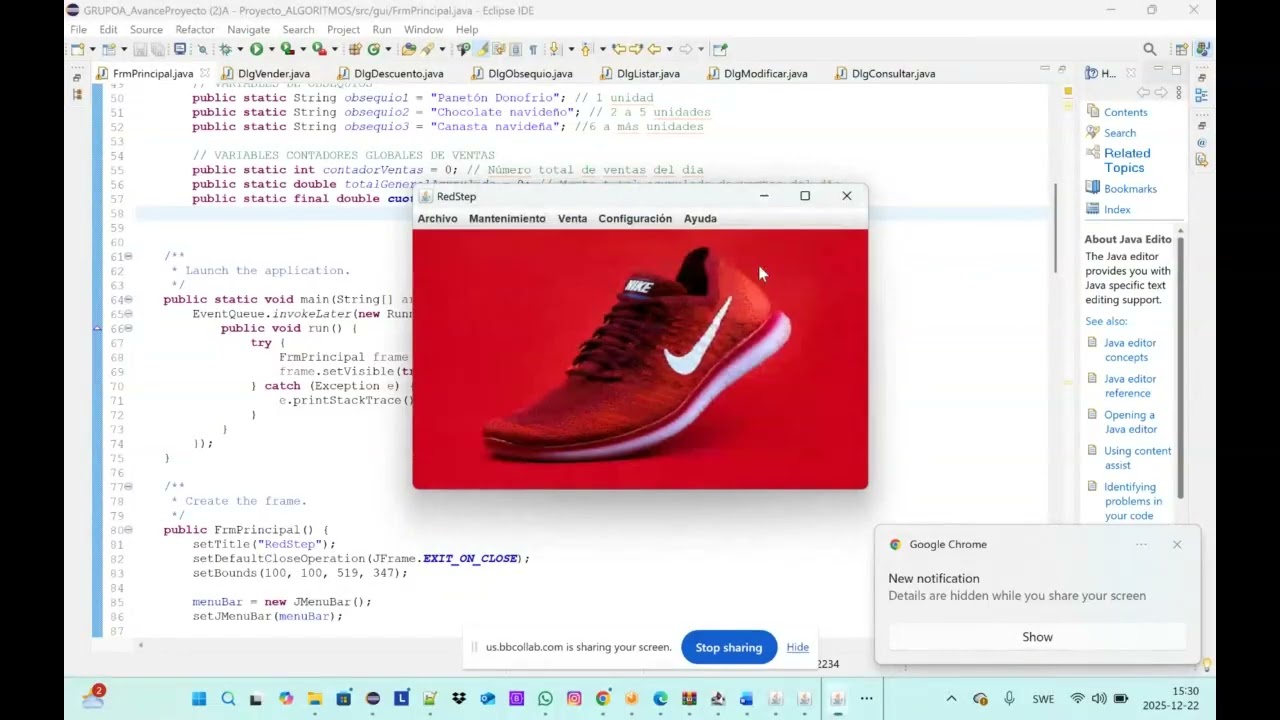Close the FrmPrincipal.java tab
Screen dimensions: 1280x720
pos(205,73)
